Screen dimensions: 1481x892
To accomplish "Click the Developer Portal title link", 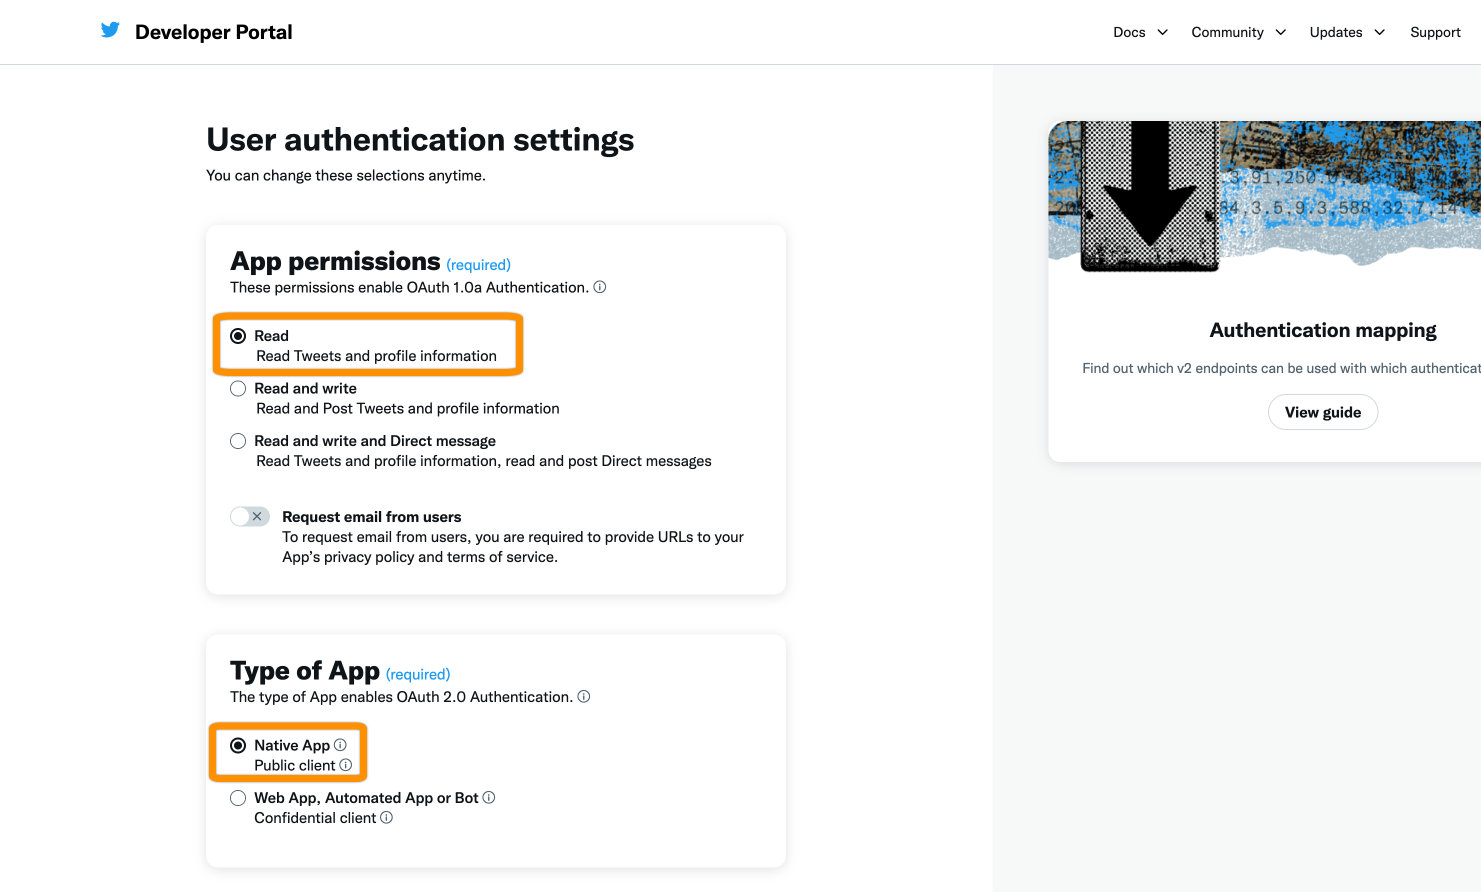I will coord(214,32).
